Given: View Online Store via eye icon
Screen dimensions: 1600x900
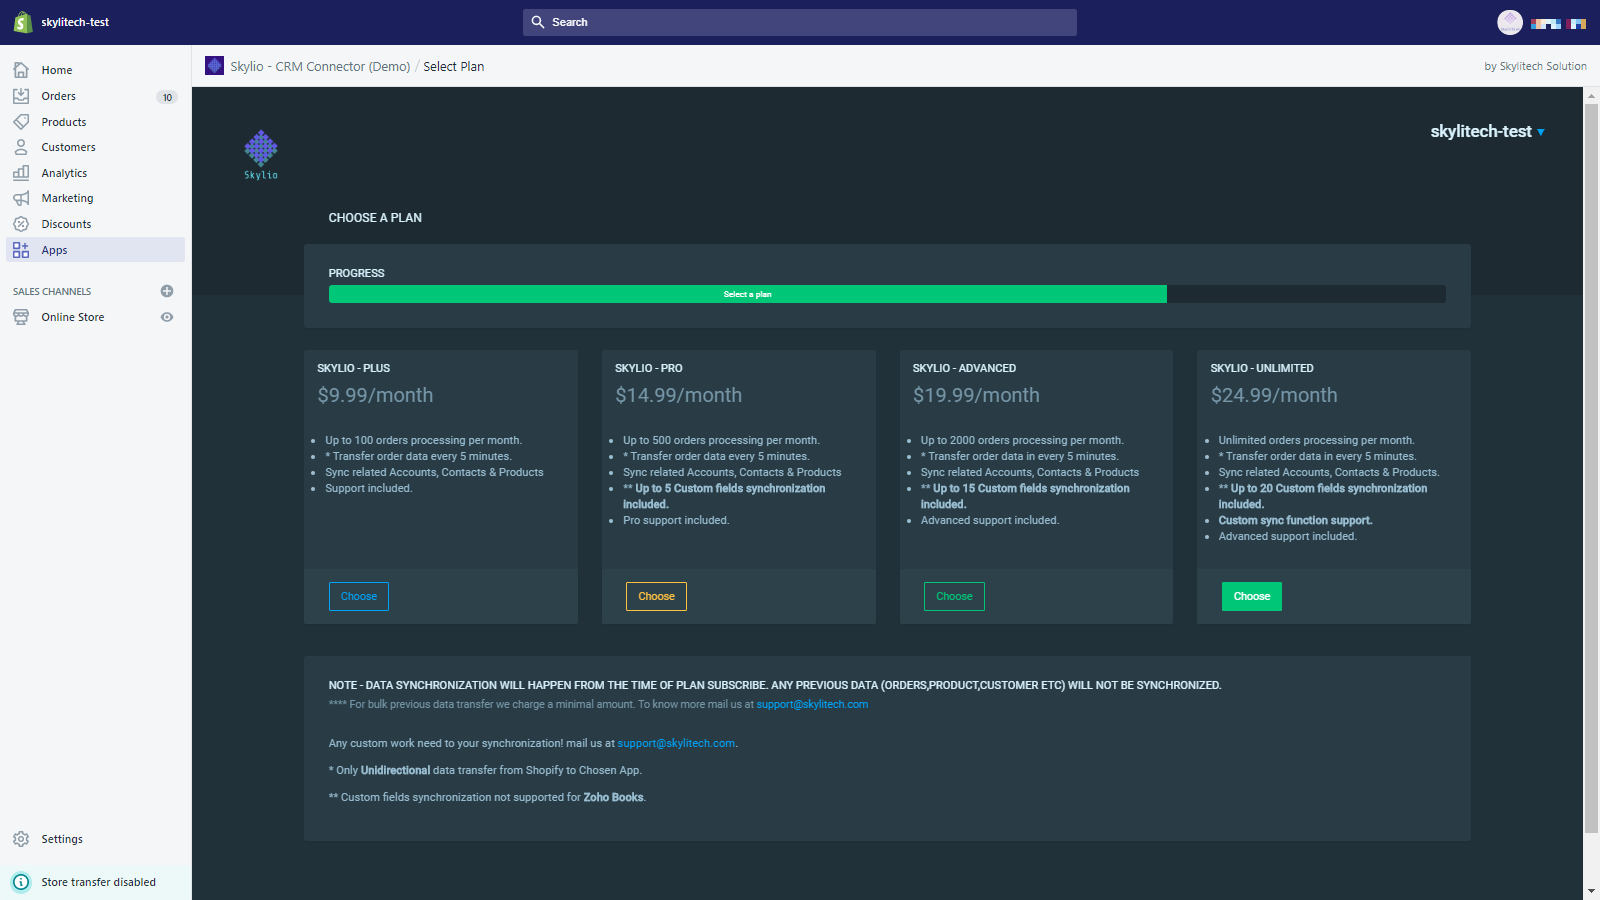Looking at the screenshot, I should coord(167,317).
